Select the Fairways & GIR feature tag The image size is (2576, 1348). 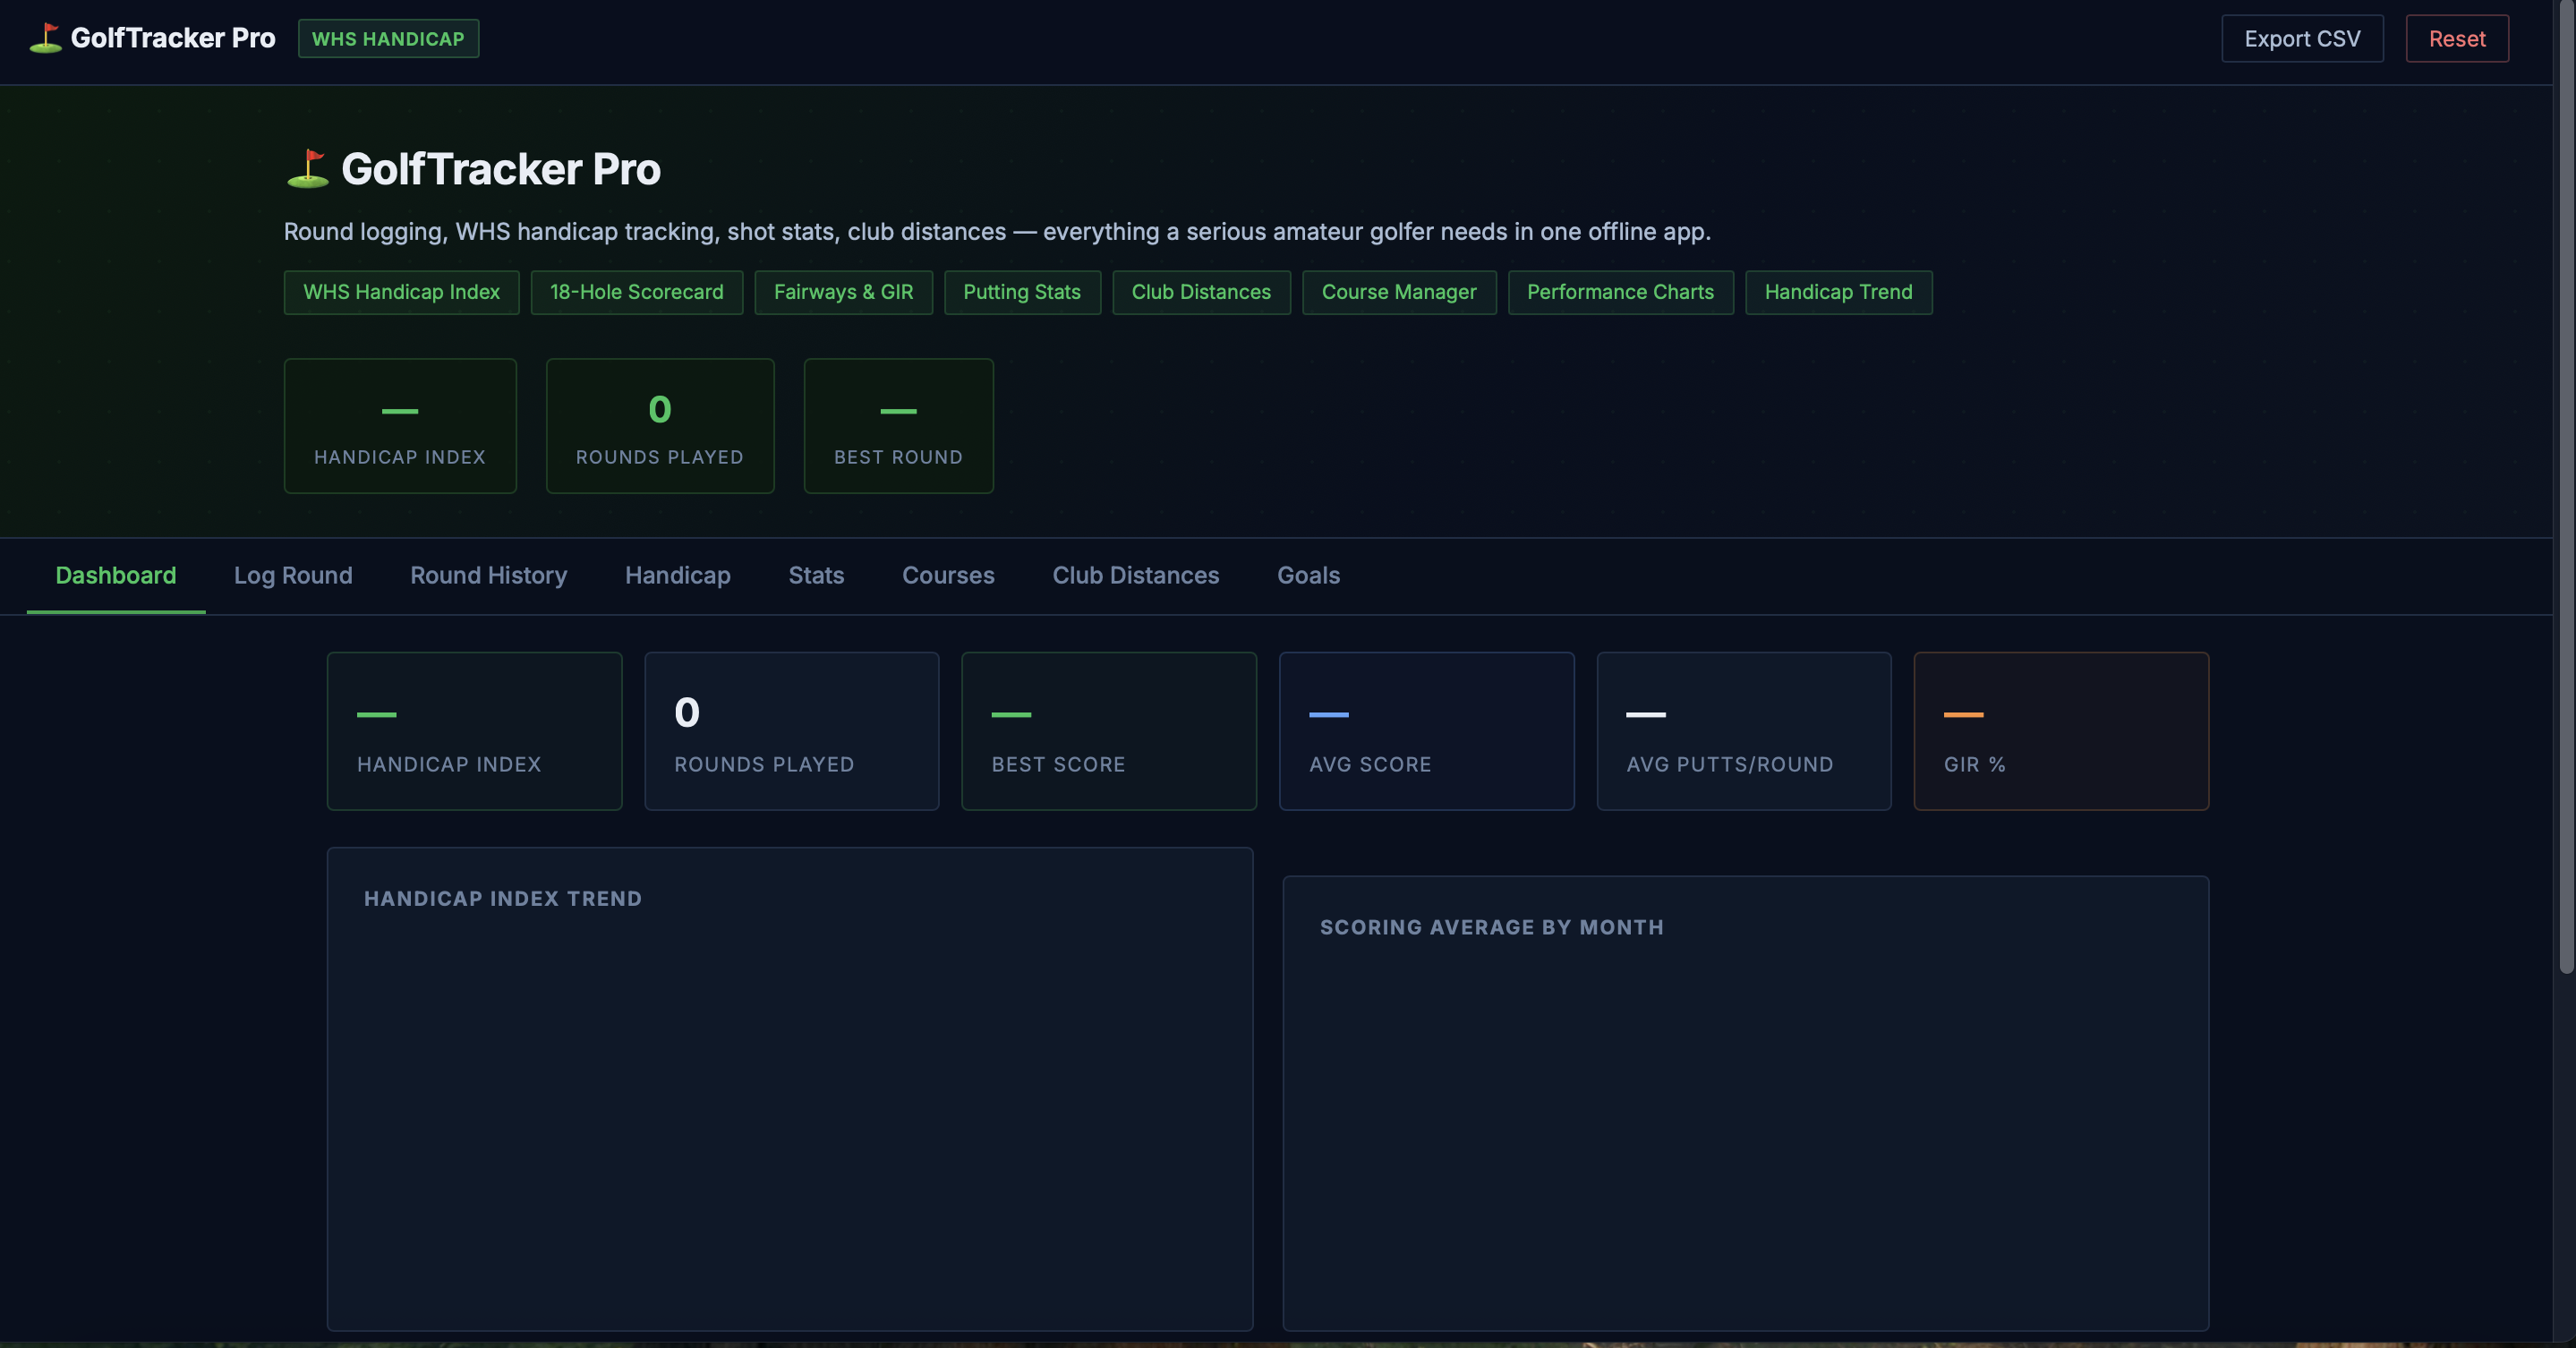pyautogui.click(x=843, y=292)
